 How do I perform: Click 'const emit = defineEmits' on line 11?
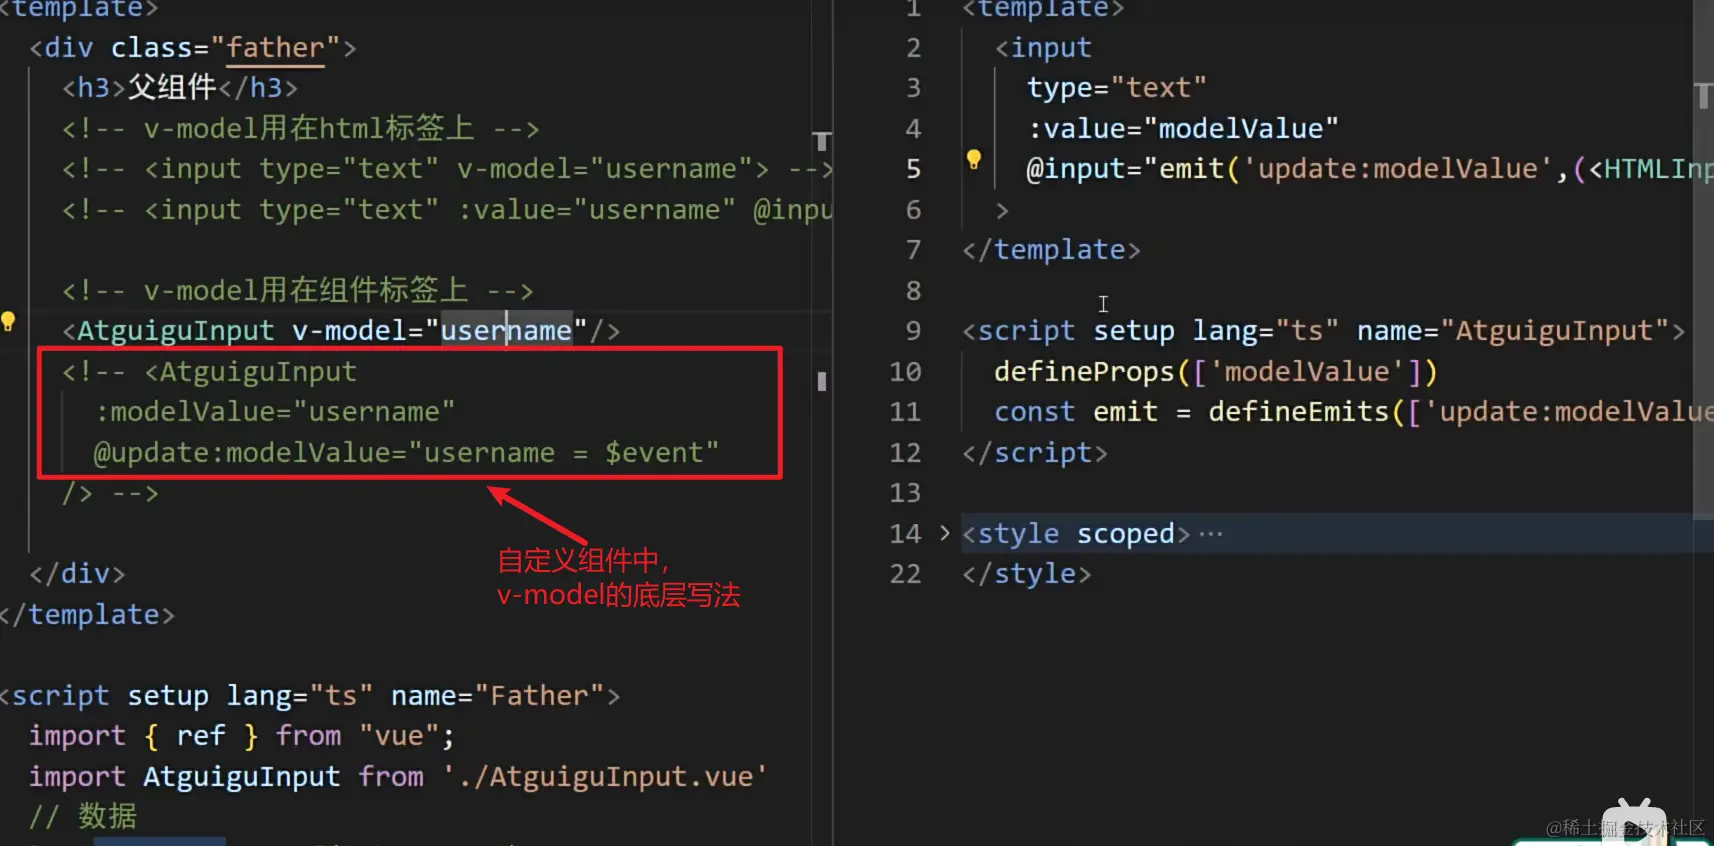(x=1192, y=412)
